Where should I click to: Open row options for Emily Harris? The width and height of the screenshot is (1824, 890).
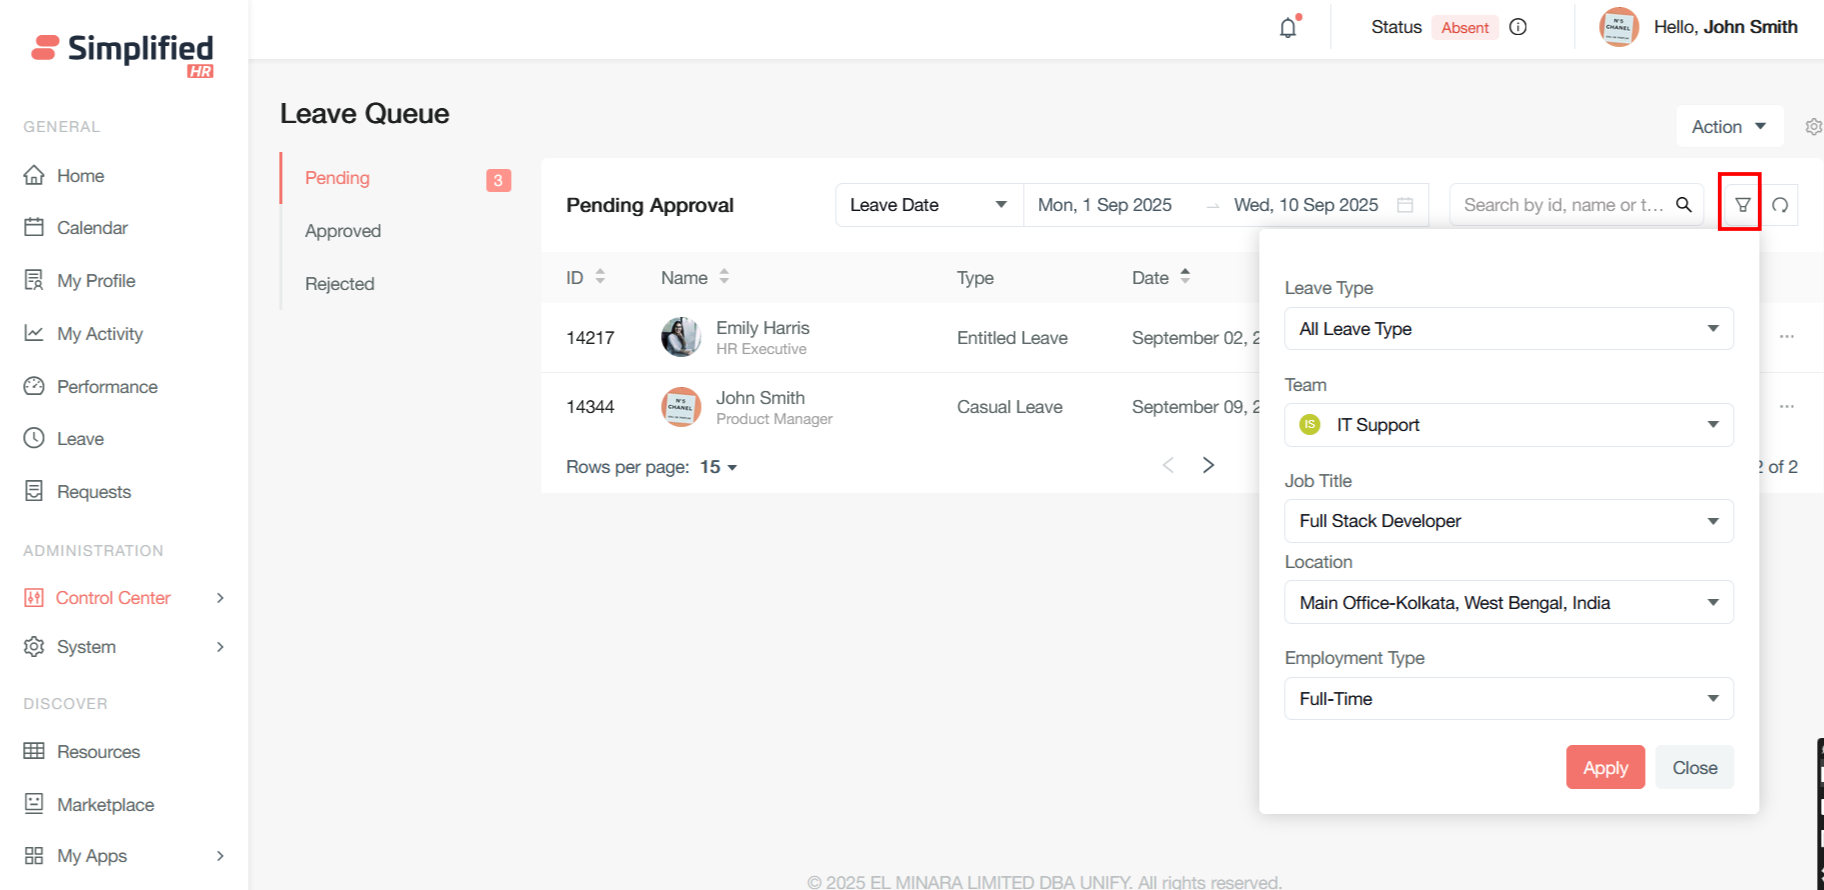tap(1787, 337)
